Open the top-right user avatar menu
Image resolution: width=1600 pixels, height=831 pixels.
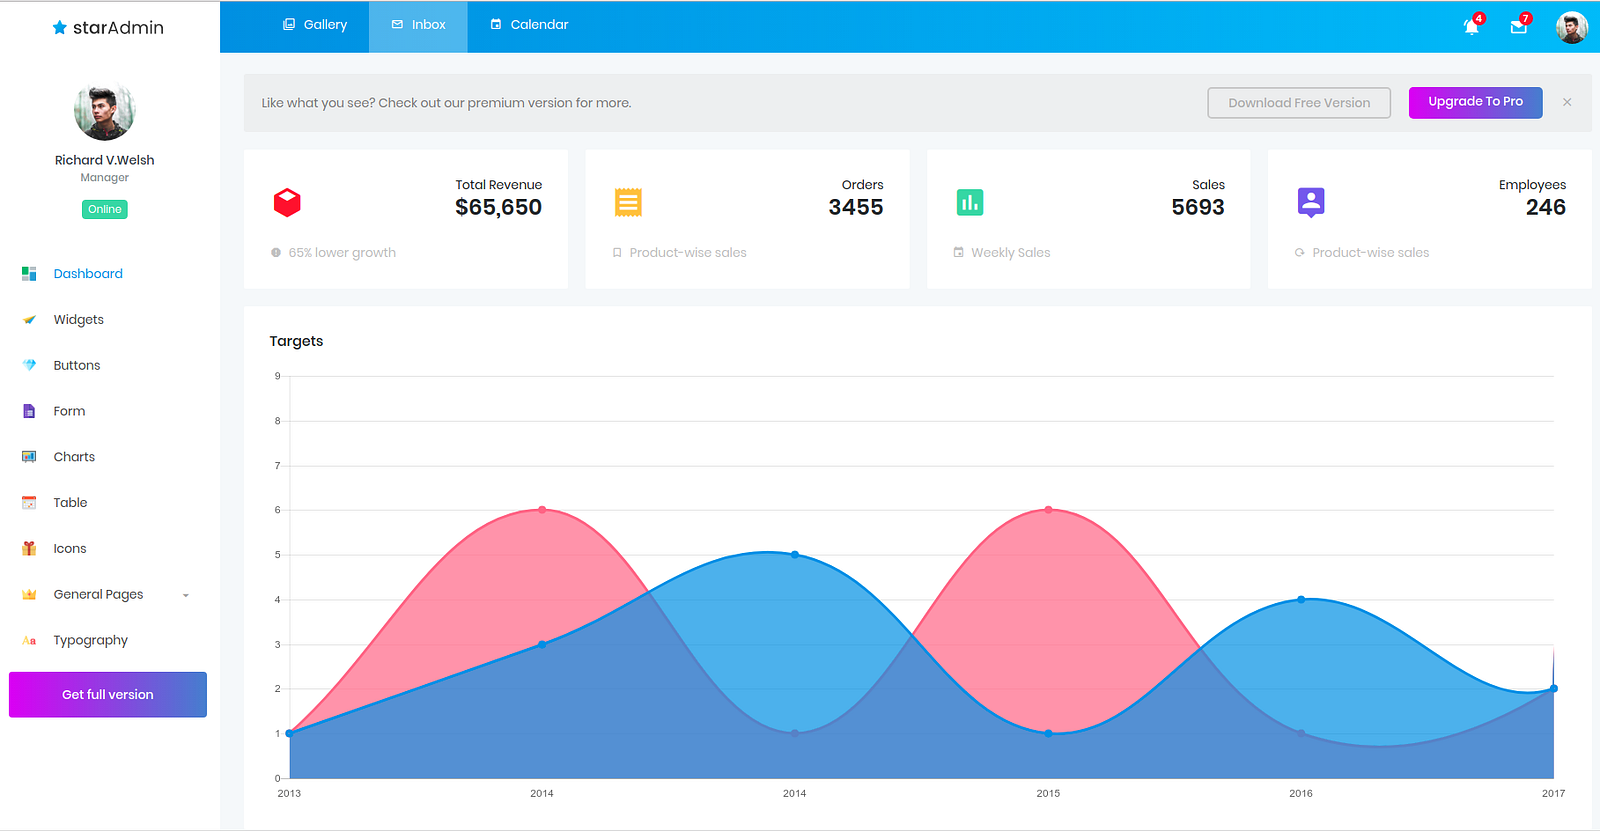pyautogui.click(x=1571, y=27)
